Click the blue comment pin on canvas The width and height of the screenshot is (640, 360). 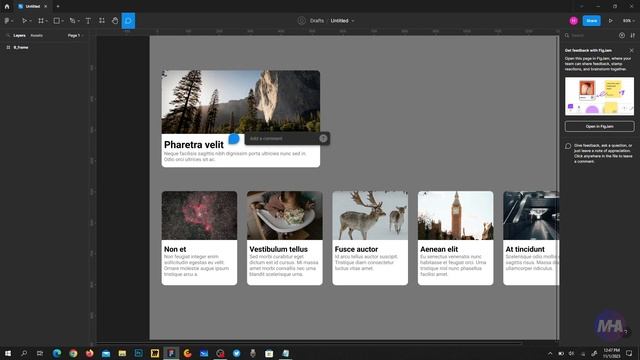233,139
